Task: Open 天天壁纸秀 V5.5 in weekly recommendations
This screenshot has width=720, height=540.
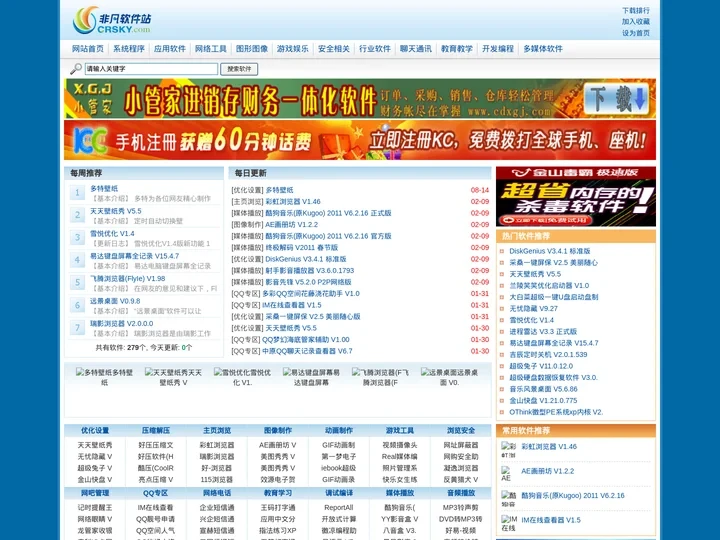Action: click(x=116, y=211)
